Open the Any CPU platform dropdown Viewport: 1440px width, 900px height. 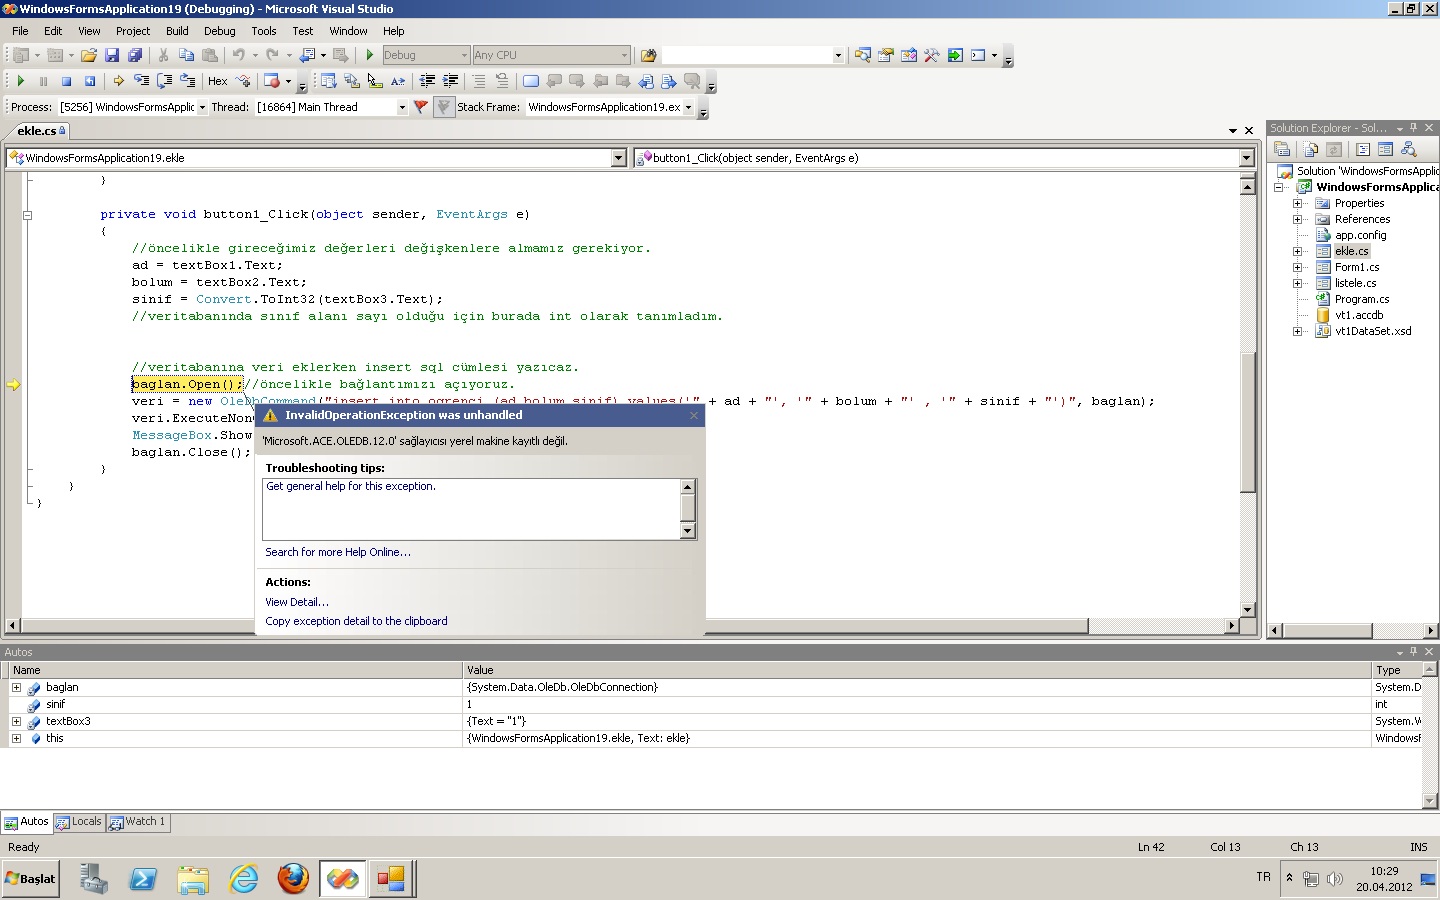[x=624, y=55]
